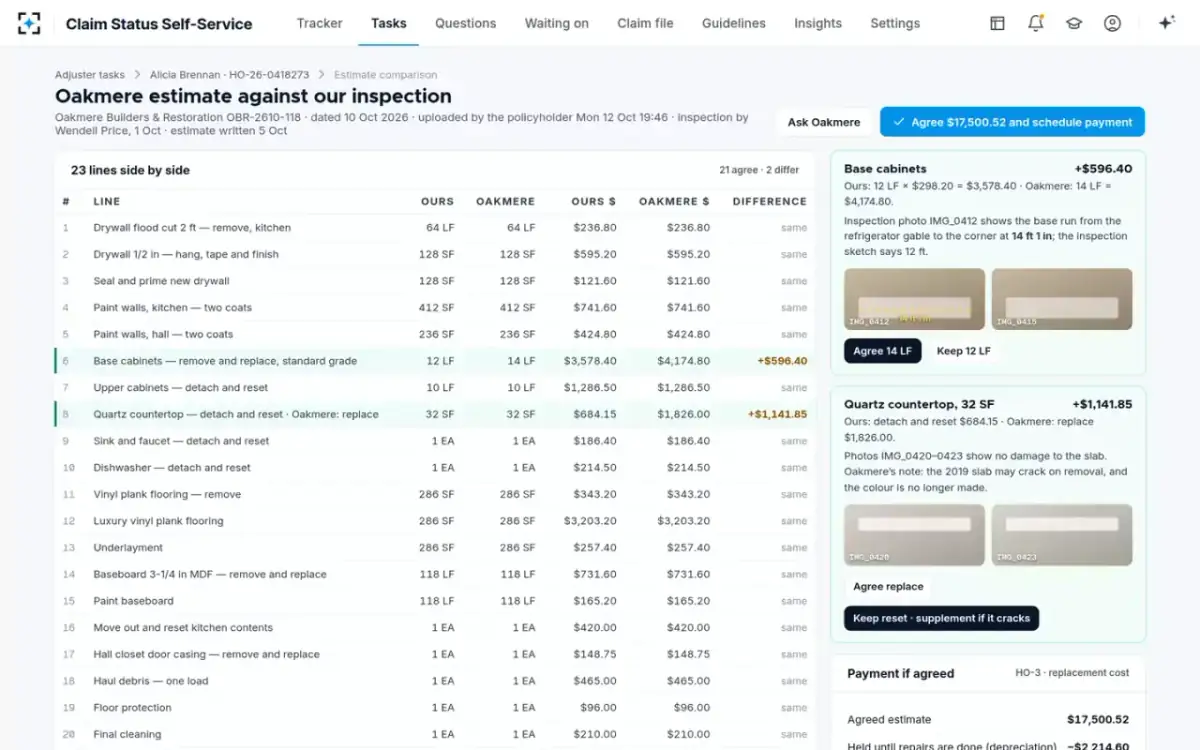Open the Settings tab
Viewport: 1200px width, 750px height.
(894, 23)
